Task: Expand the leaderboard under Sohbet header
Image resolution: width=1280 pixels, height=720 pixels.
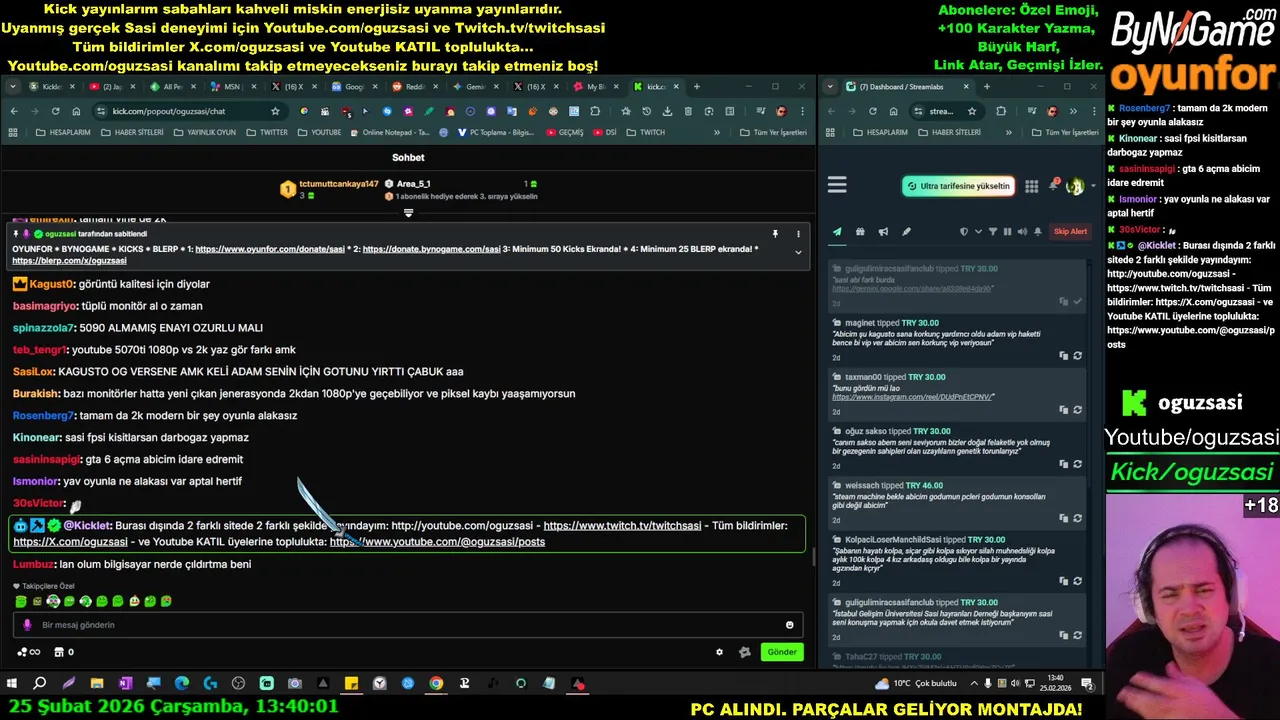Action: 408,213
